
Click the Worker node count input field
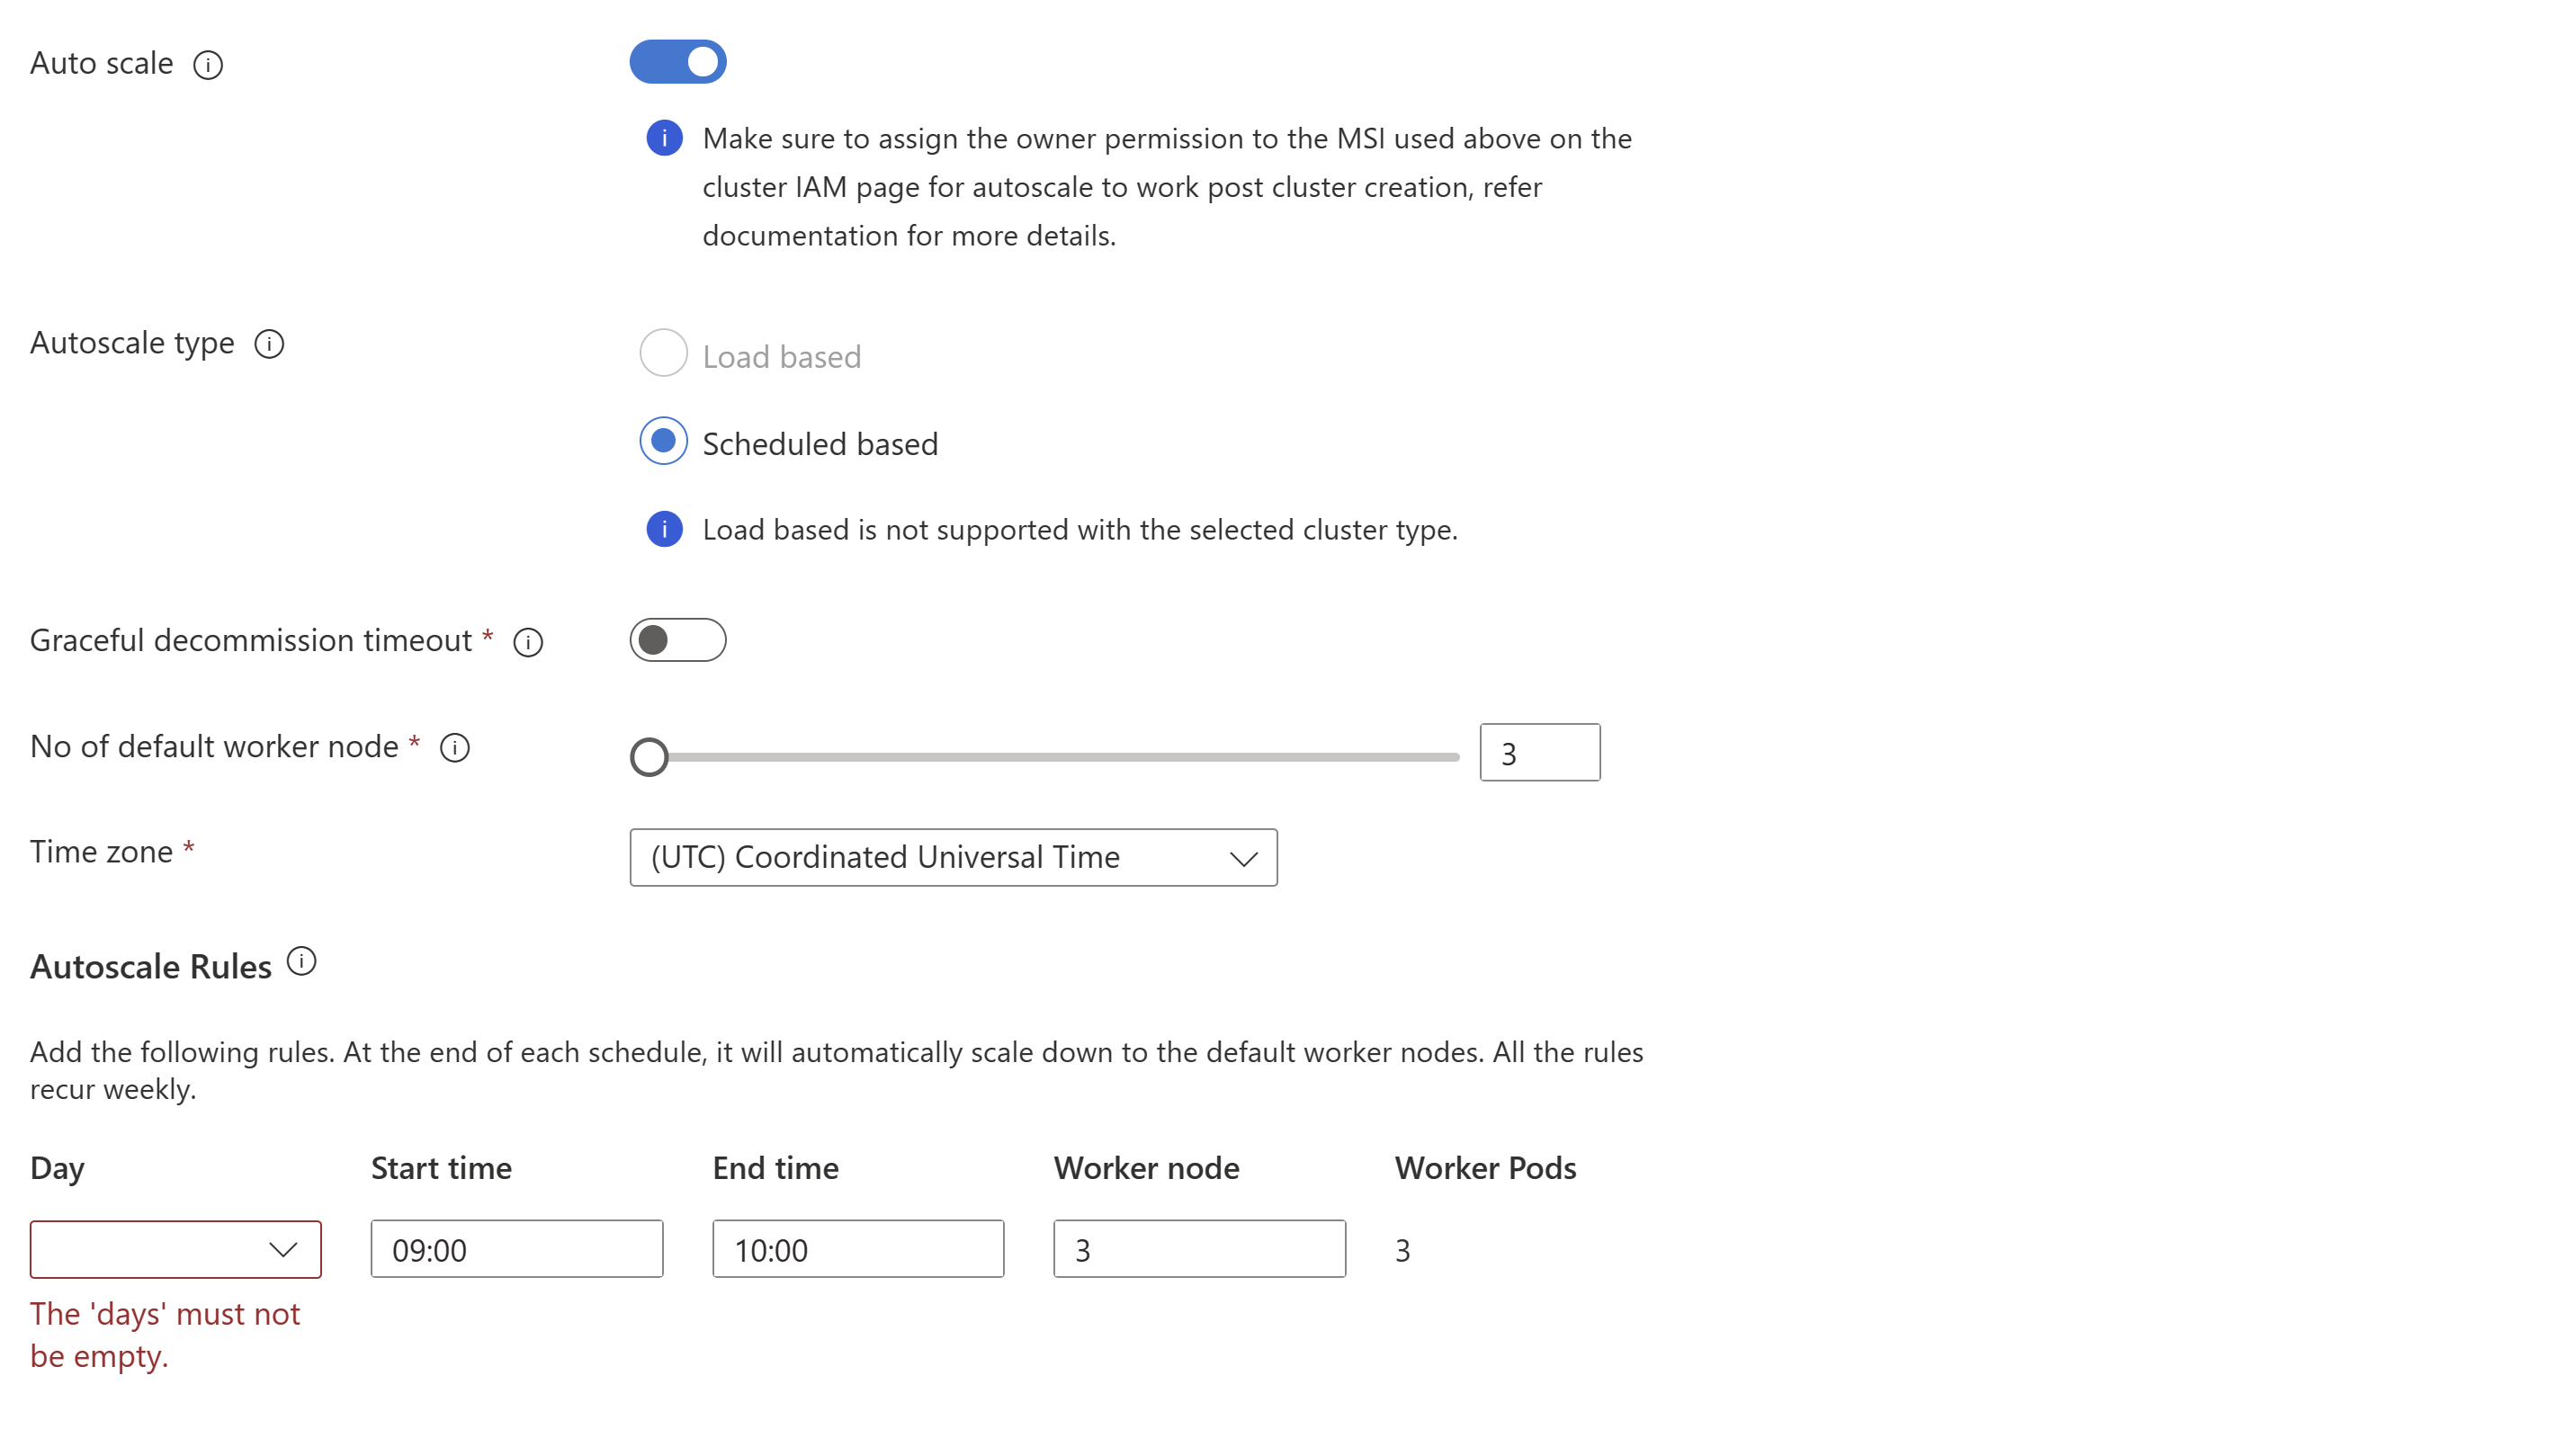click(1203, 1249)
